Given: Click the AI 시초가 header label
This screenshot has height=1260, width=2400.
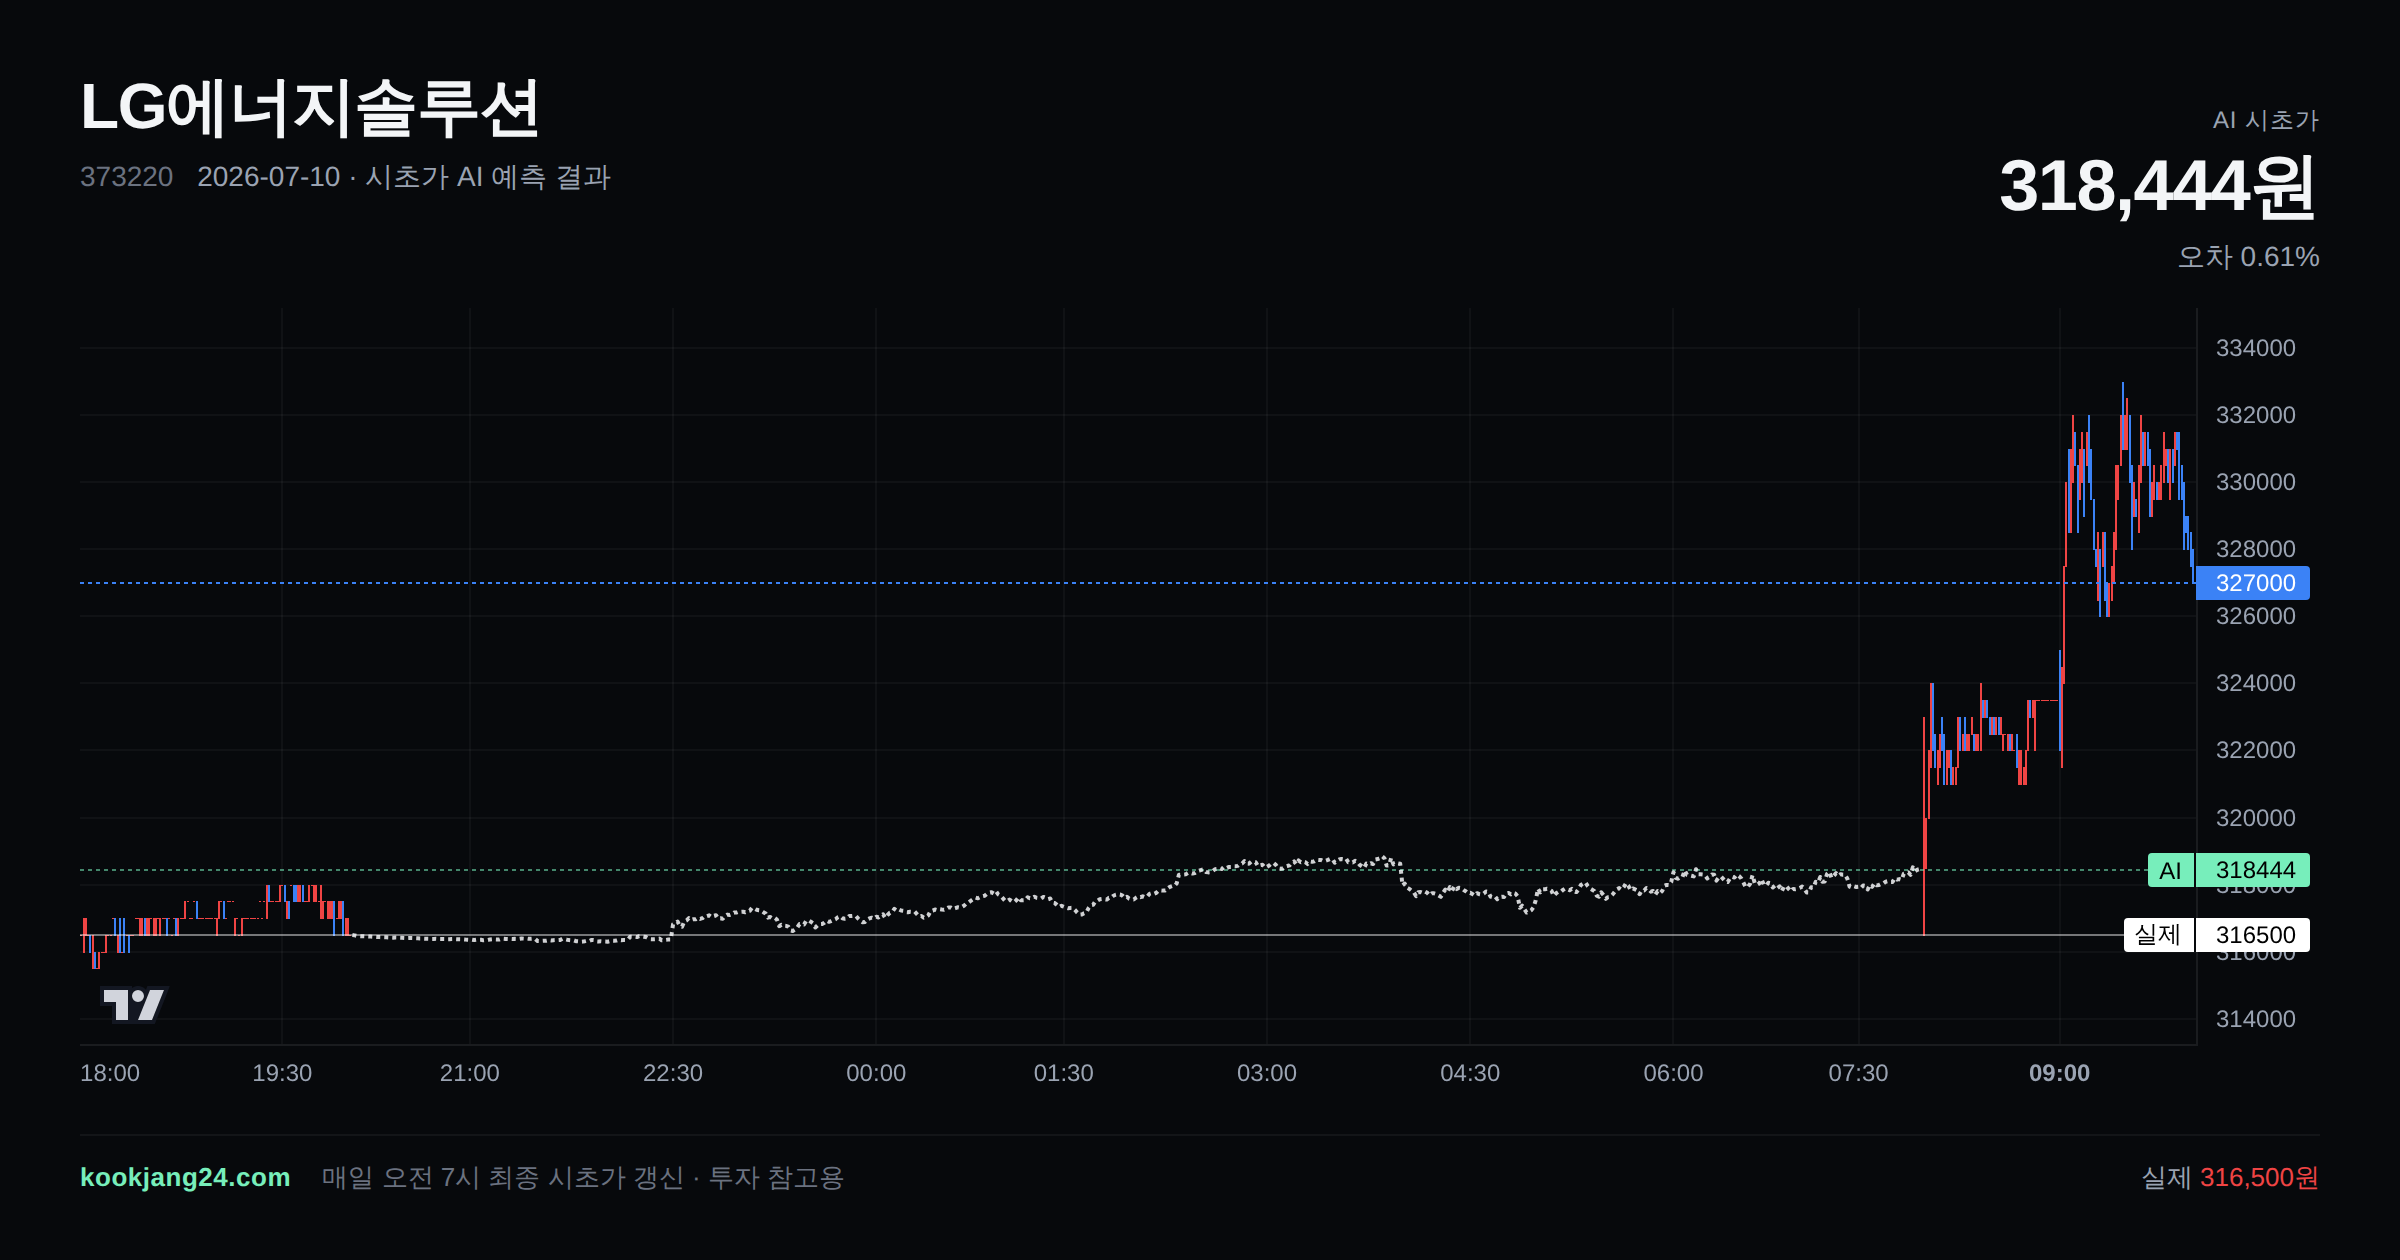Looking at the screenshot, I should click(2265, 120).
